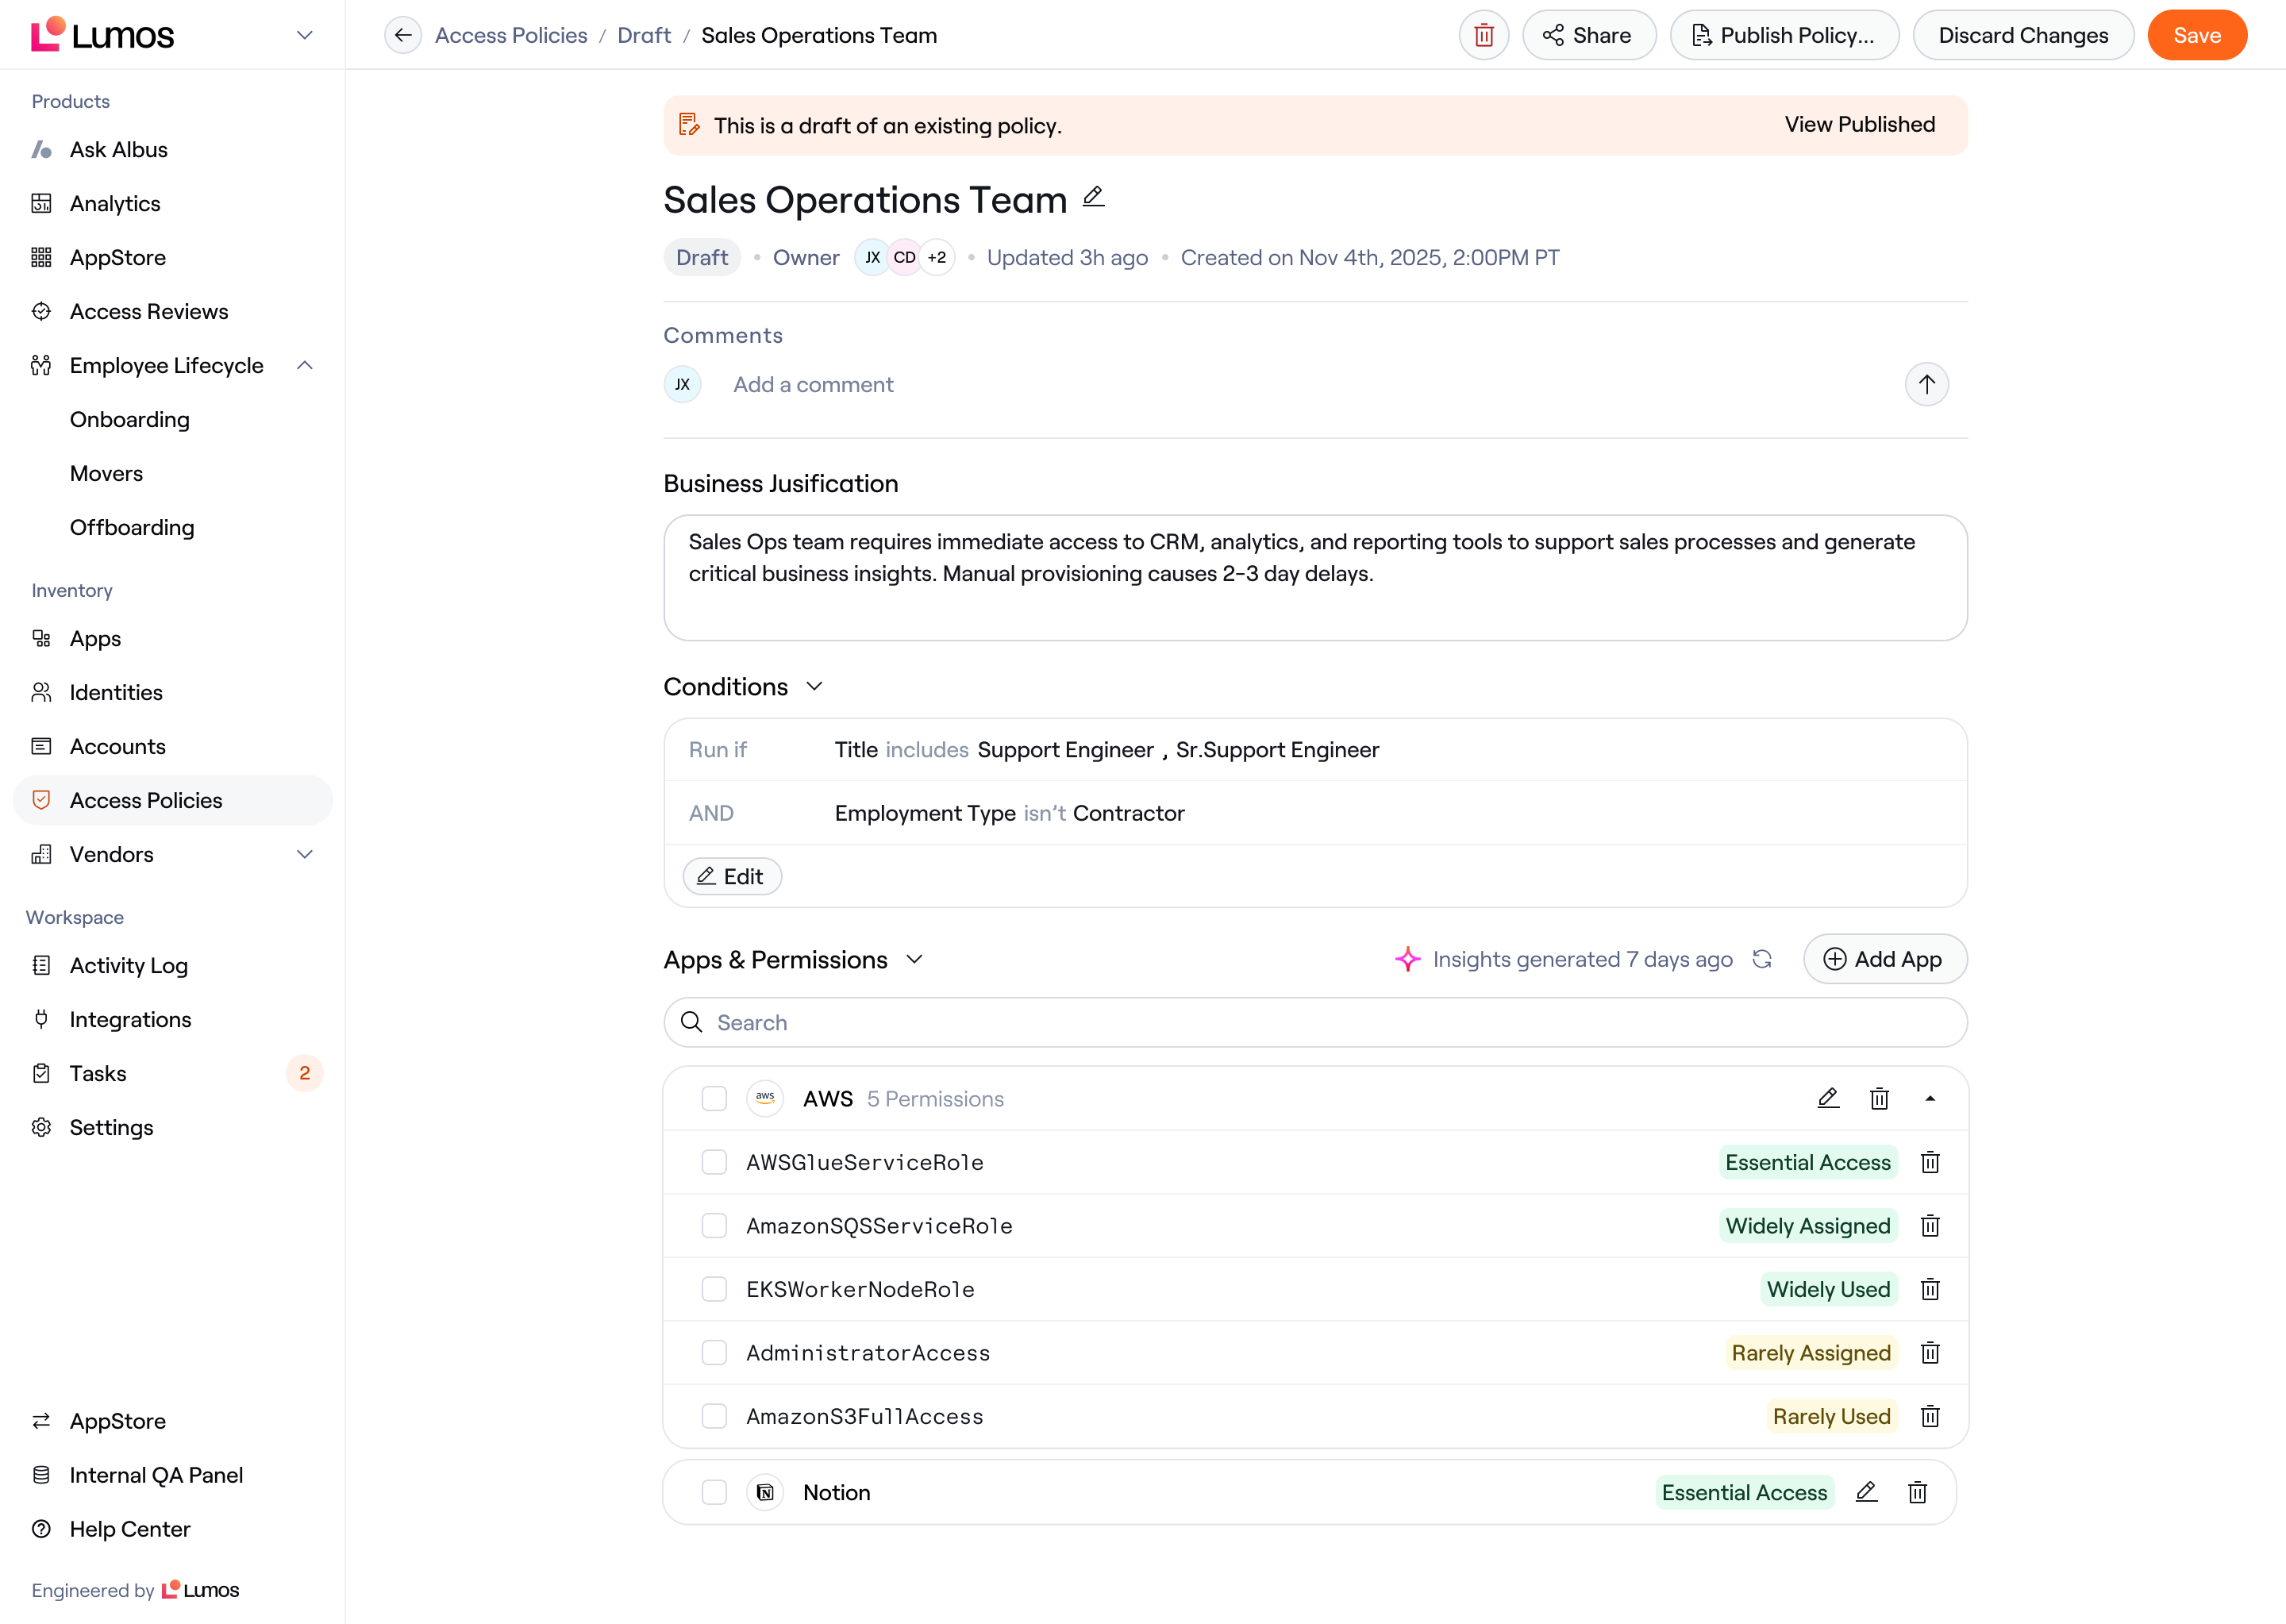Remove AWSGlueServiceRole using its trash icon
The width and height of the screenshot is (2286, 1624).
click(x=1930, y=1162)
